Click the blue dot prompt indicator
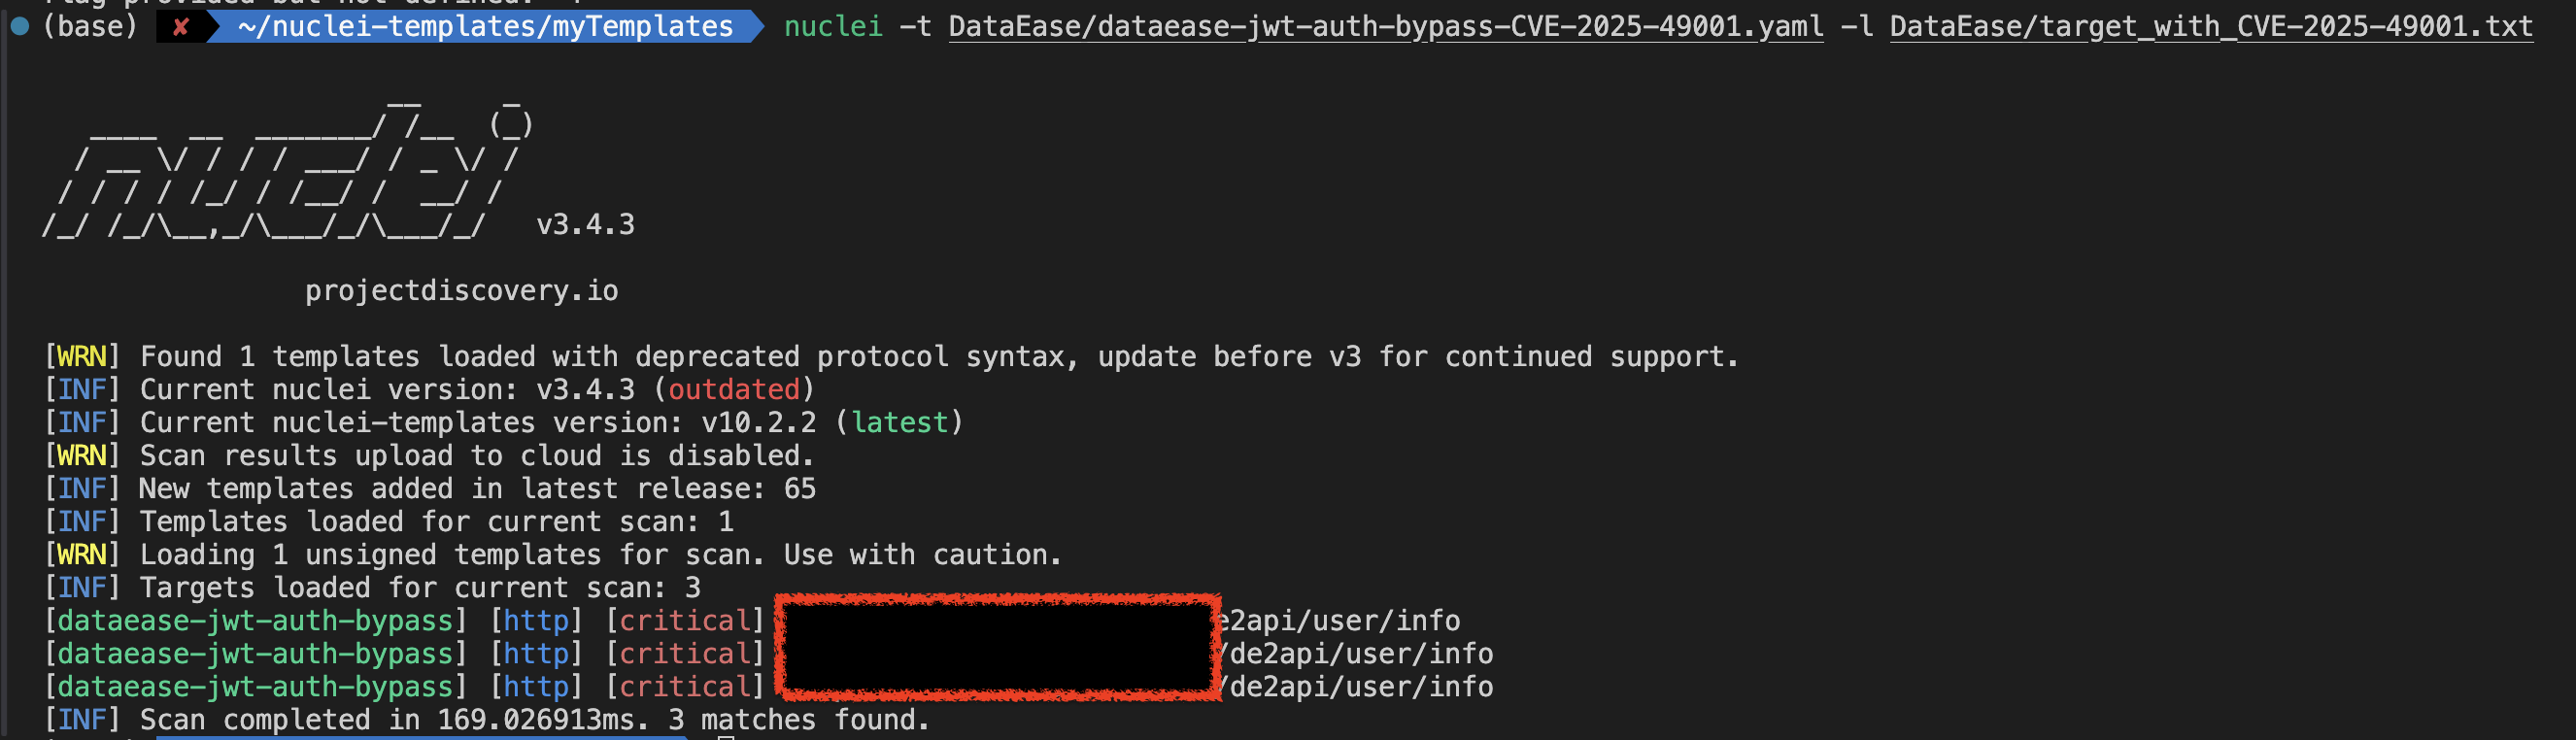This screenshot has width=2576, height=740. click(x=19, y=27)
